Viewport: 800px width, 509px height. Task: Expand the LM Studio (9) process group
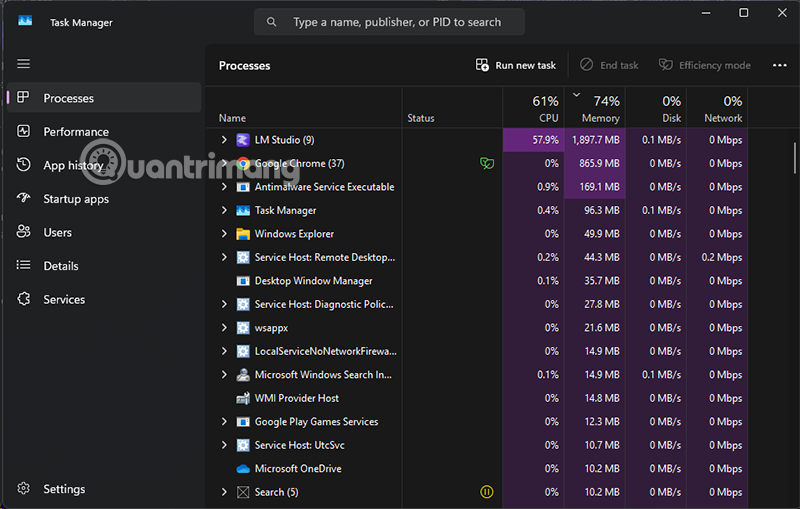point(224,140)
